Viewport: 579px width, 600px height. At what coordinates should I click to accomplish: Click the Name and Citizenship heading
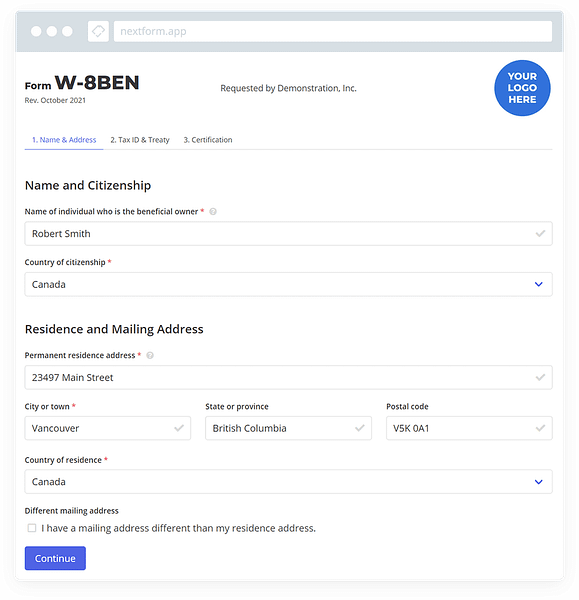pyautogui.click(x=88, y=186)
